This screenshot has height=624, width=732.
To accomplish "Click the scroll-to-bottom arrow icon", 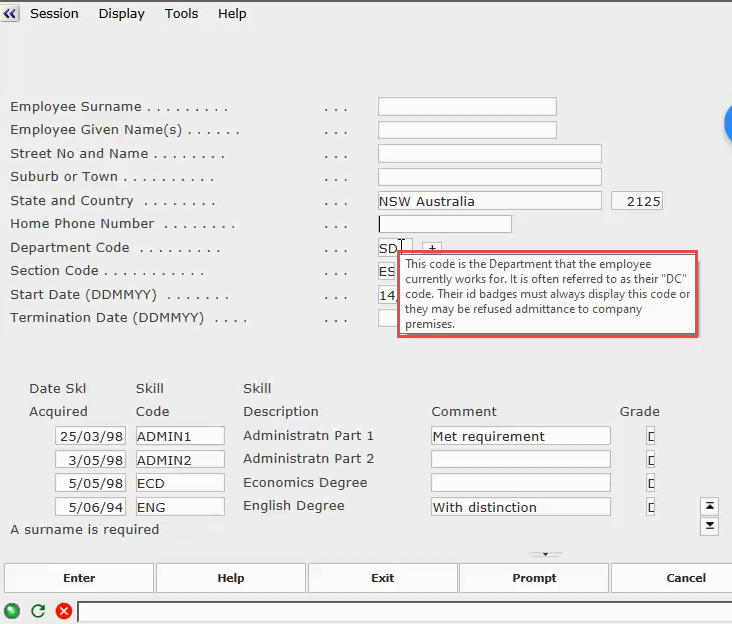I will point(710,526).
